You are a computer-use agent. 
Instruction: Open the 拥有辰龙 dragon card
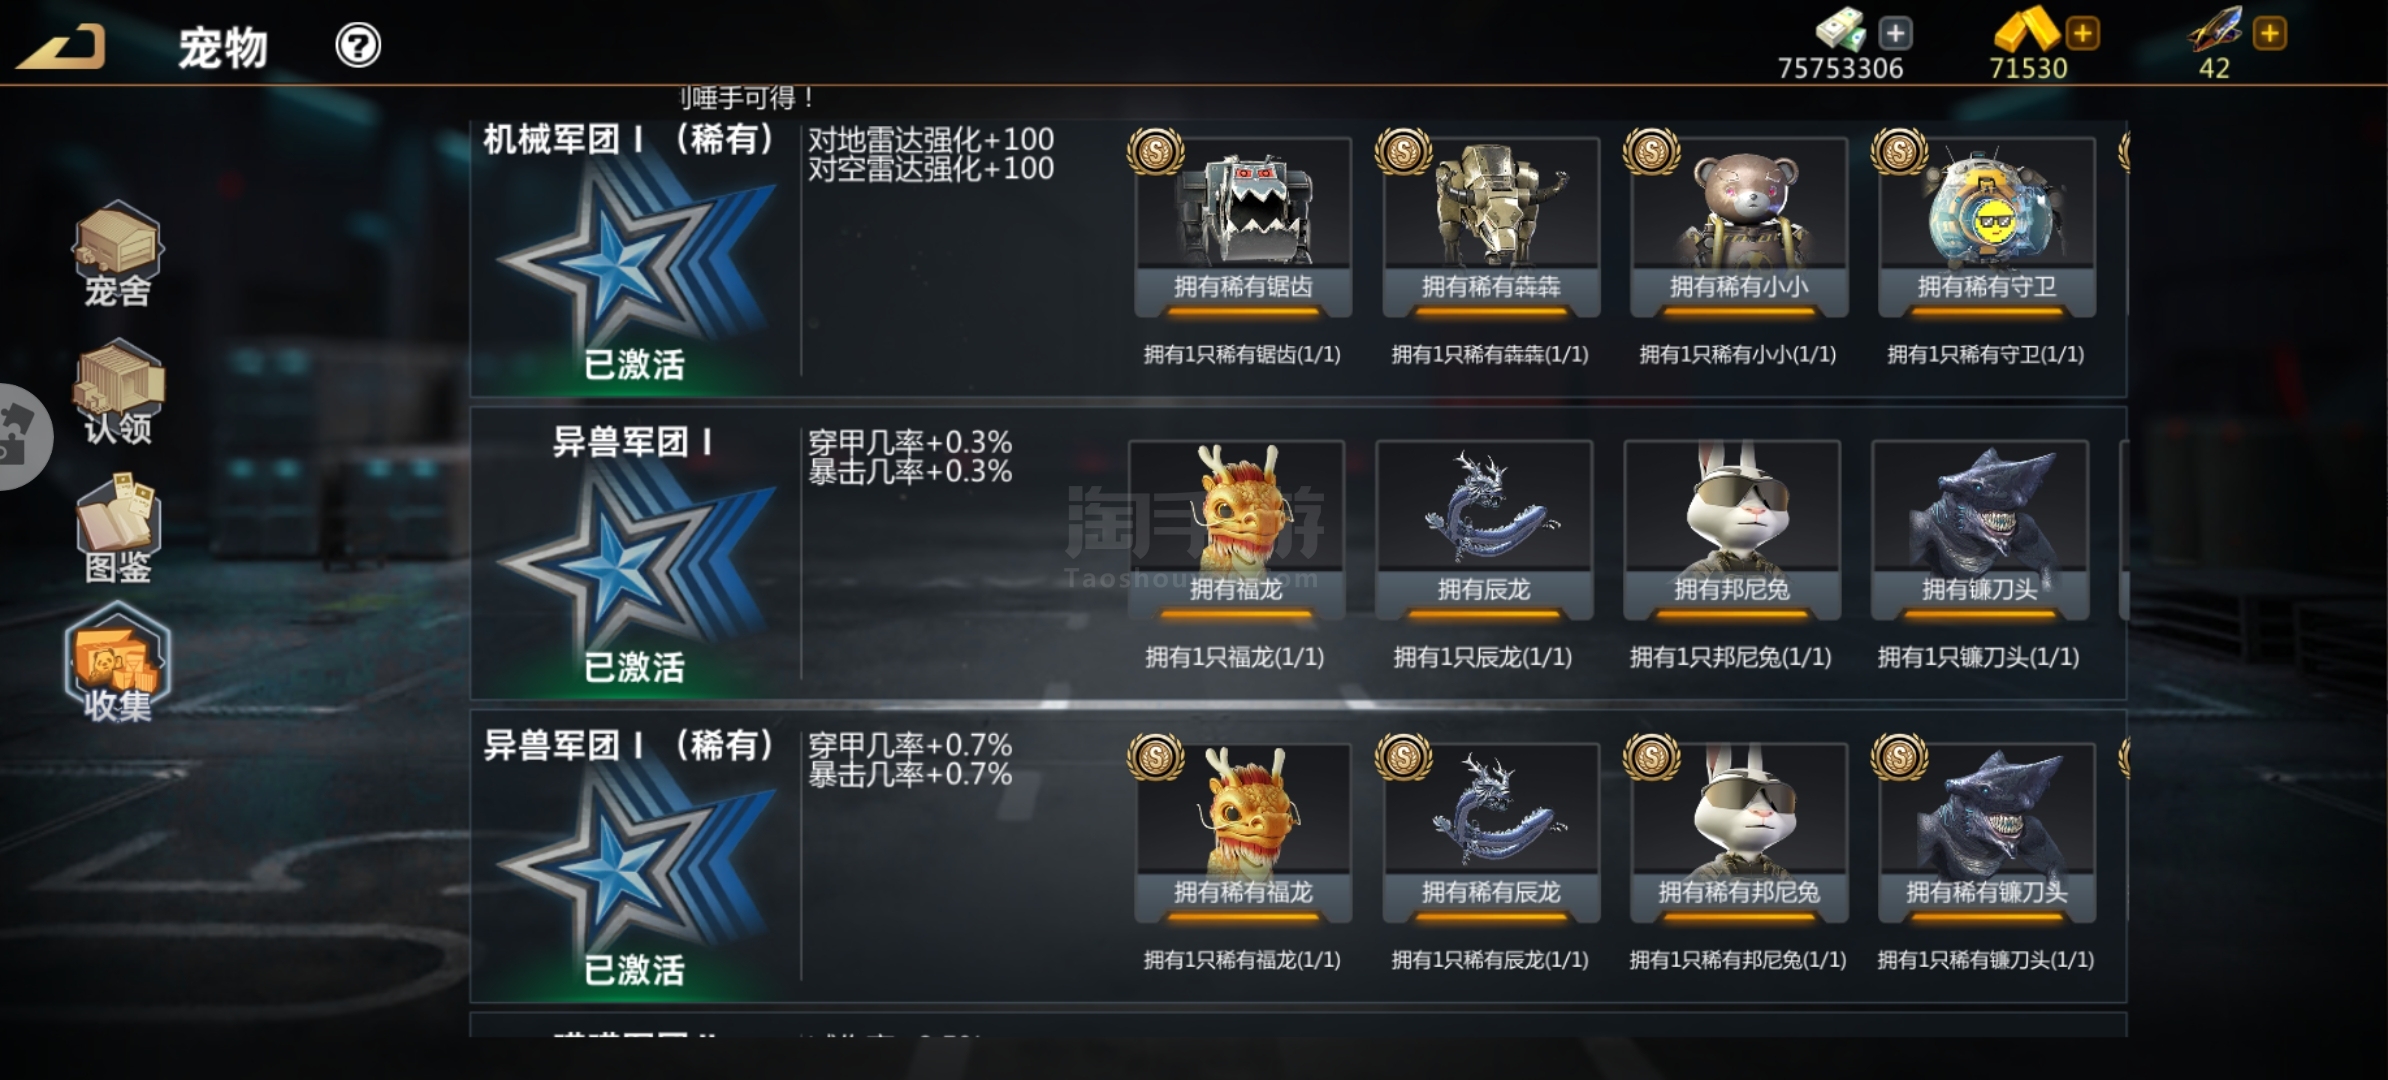pyautogui.click(x=1484, y=530)
